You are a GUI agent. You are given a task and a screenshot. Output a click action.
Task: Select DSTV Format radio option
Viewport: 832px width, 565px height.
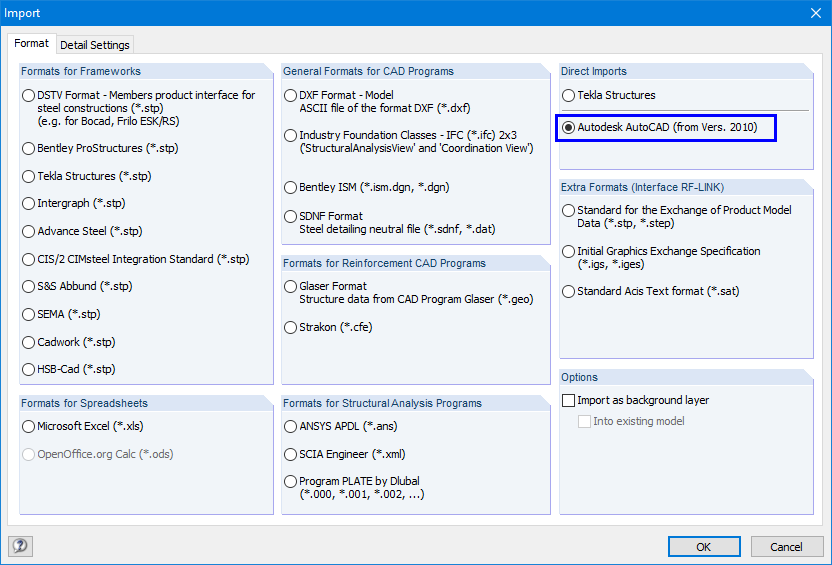point(29,96)
